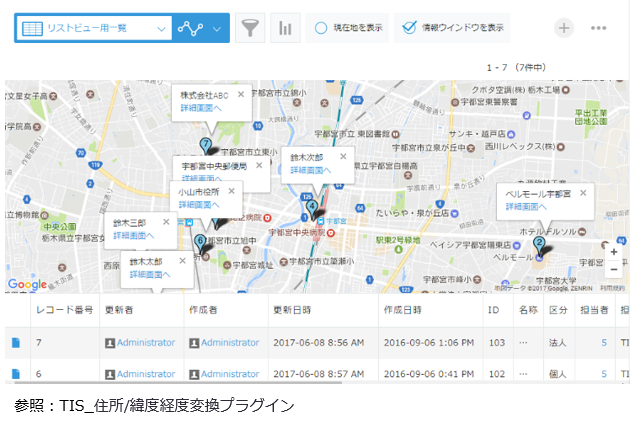Click the graph view icon

(x=190, y=28)
